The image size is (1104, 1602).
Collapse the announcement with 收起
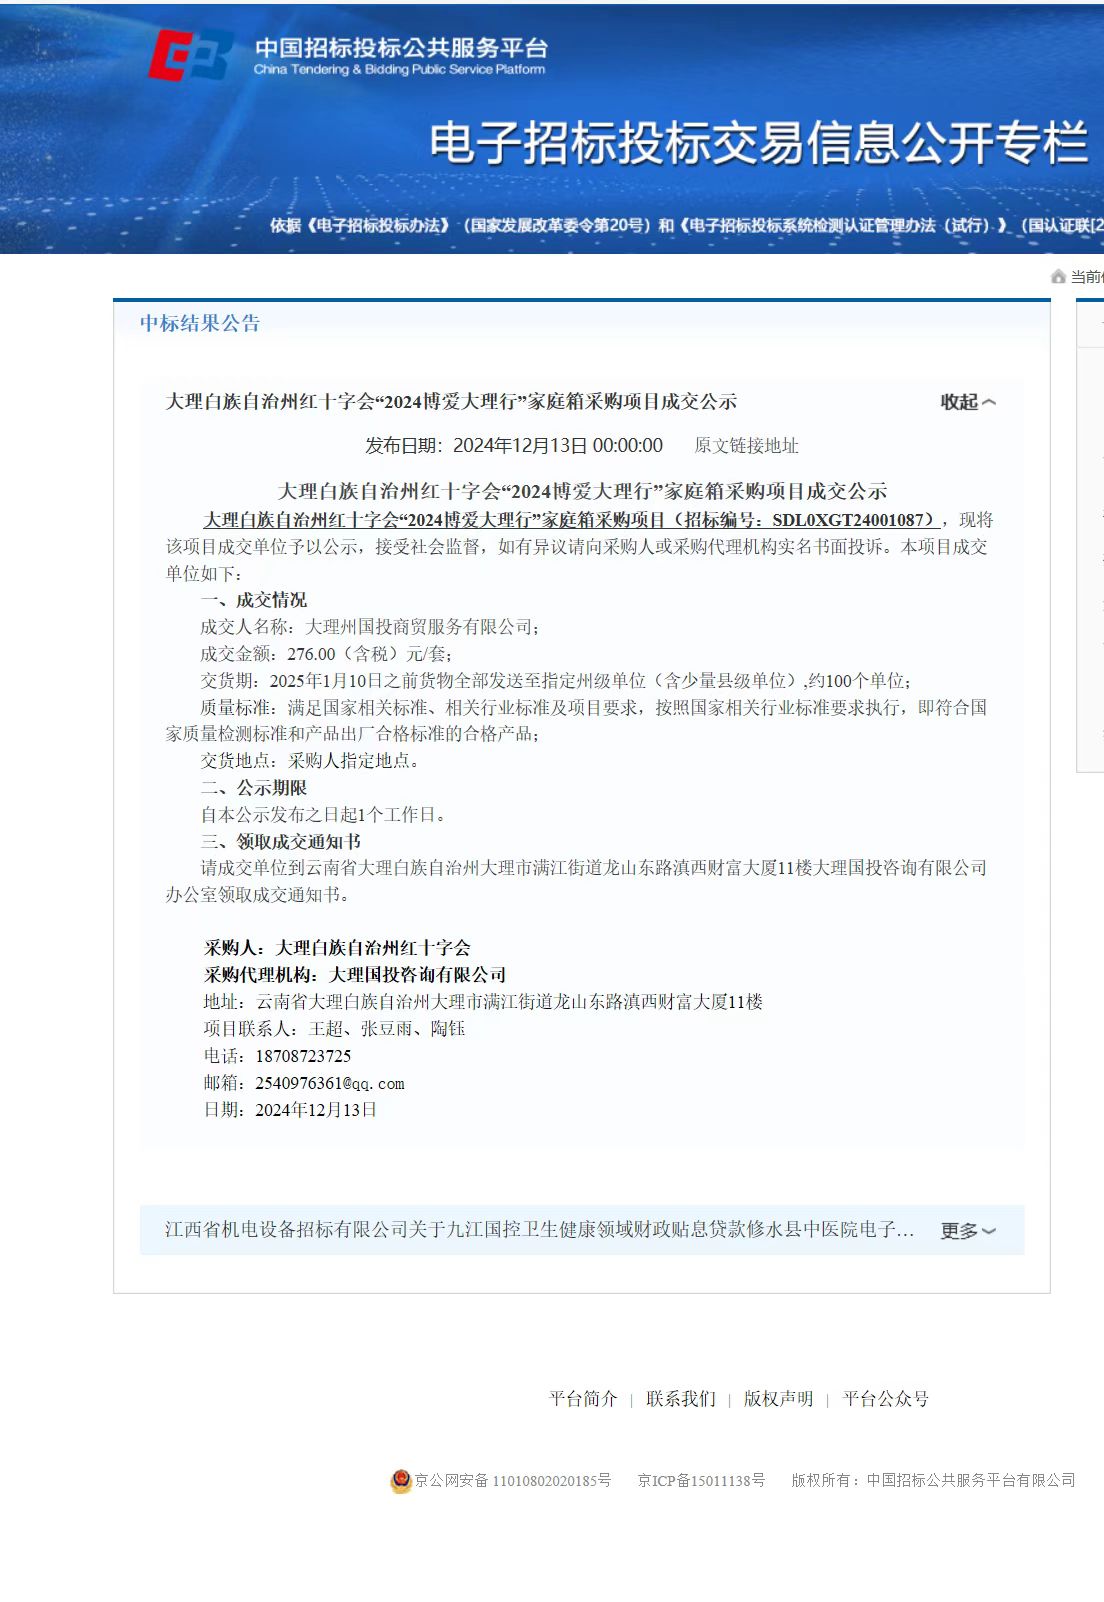pos(967,402)
